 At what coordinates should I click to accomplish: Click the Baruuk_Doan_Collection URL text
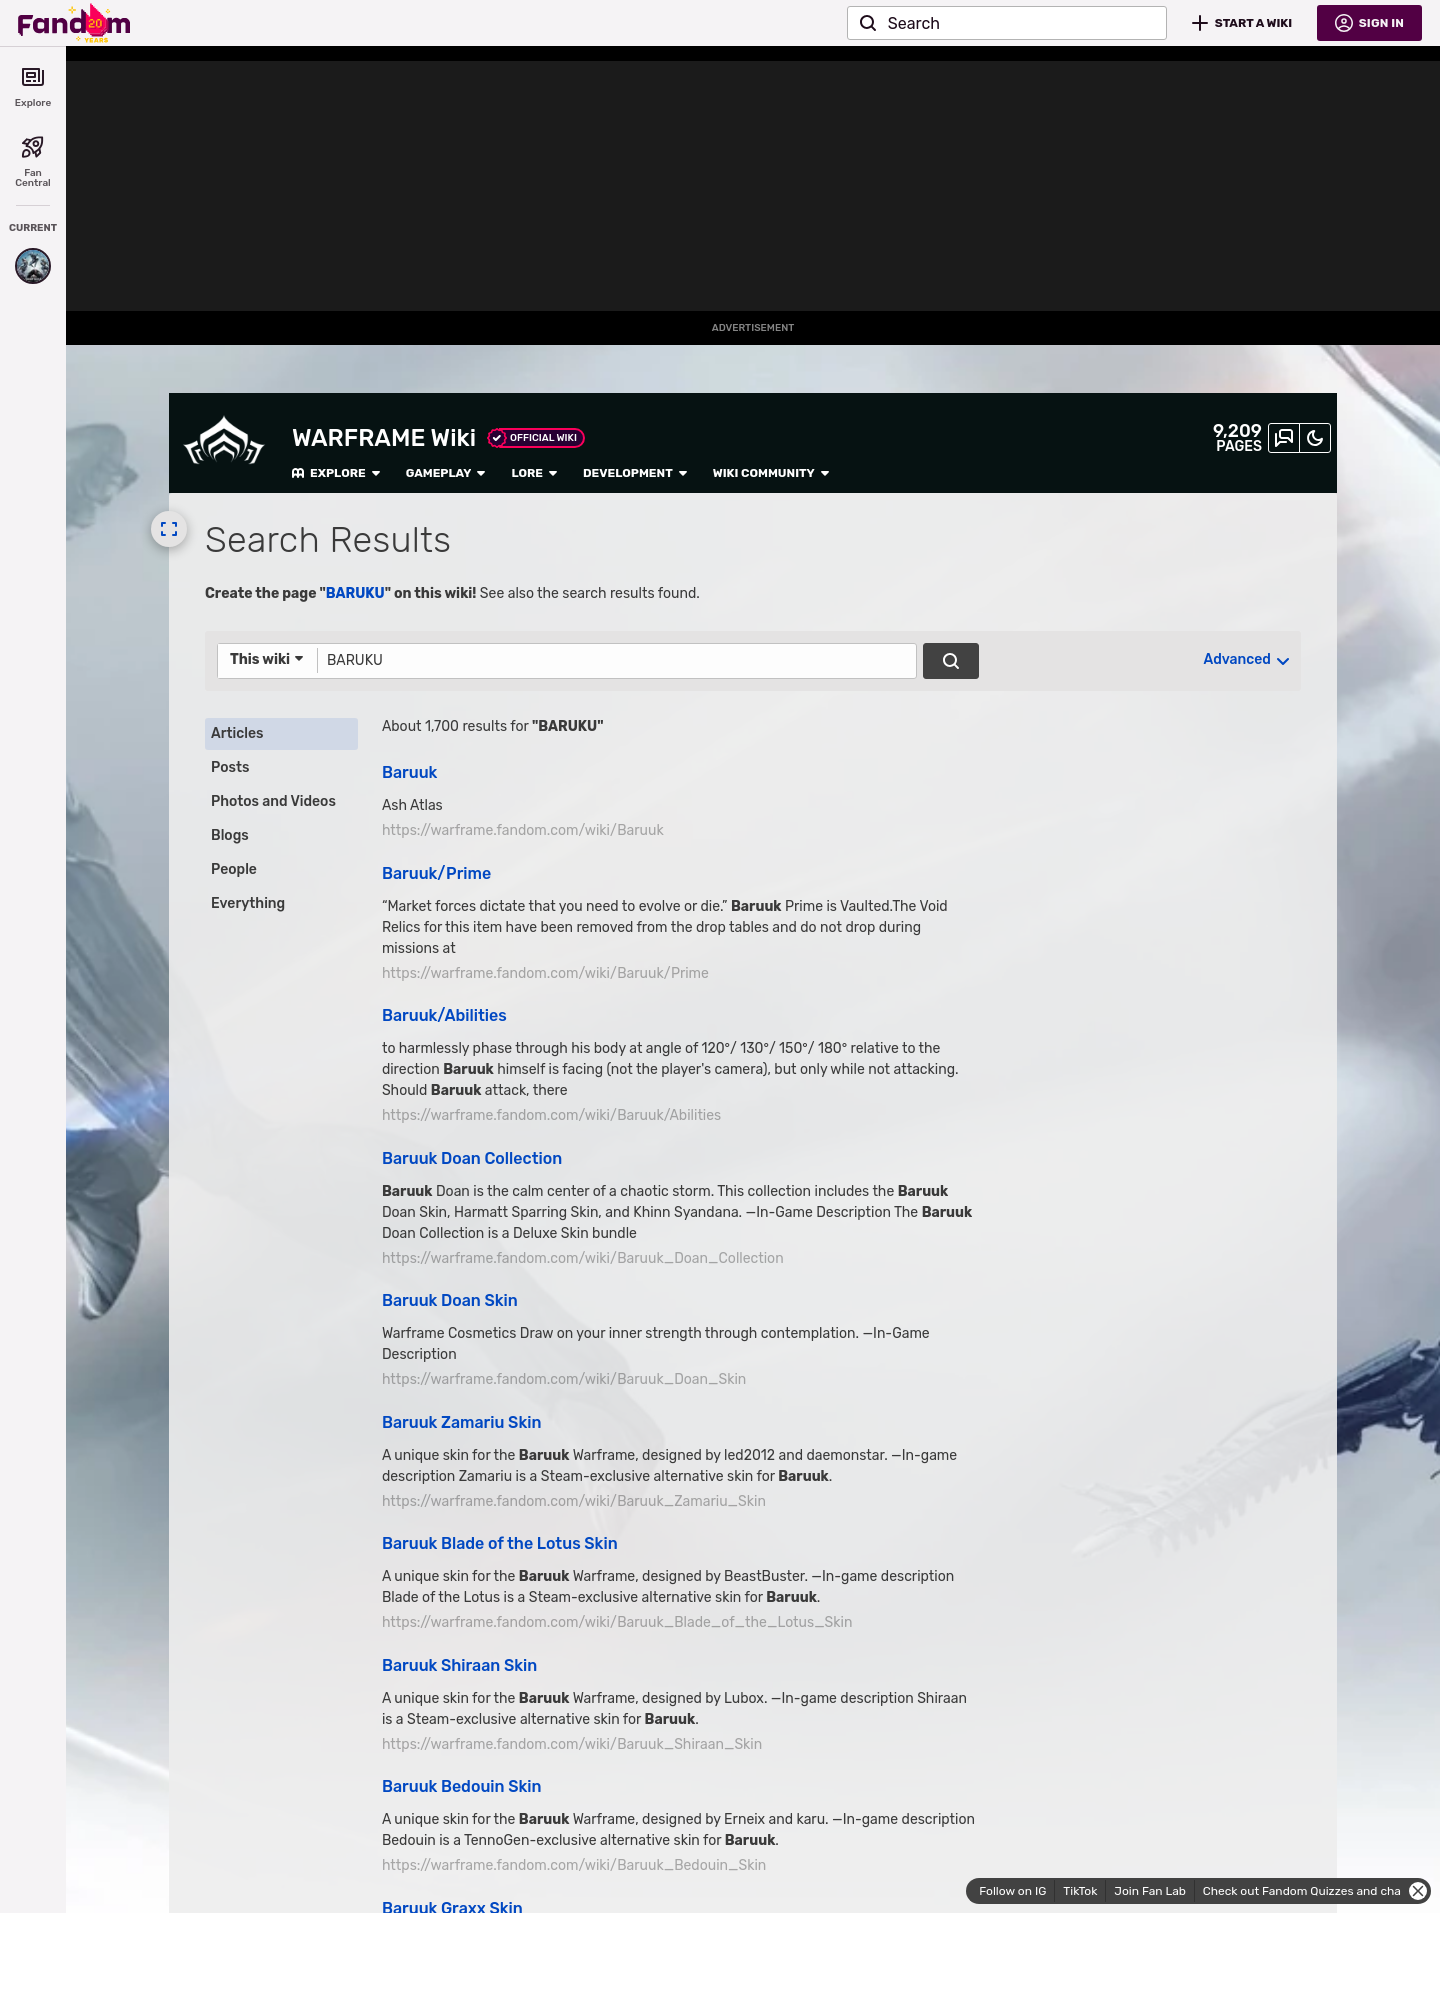(583, 1258)
